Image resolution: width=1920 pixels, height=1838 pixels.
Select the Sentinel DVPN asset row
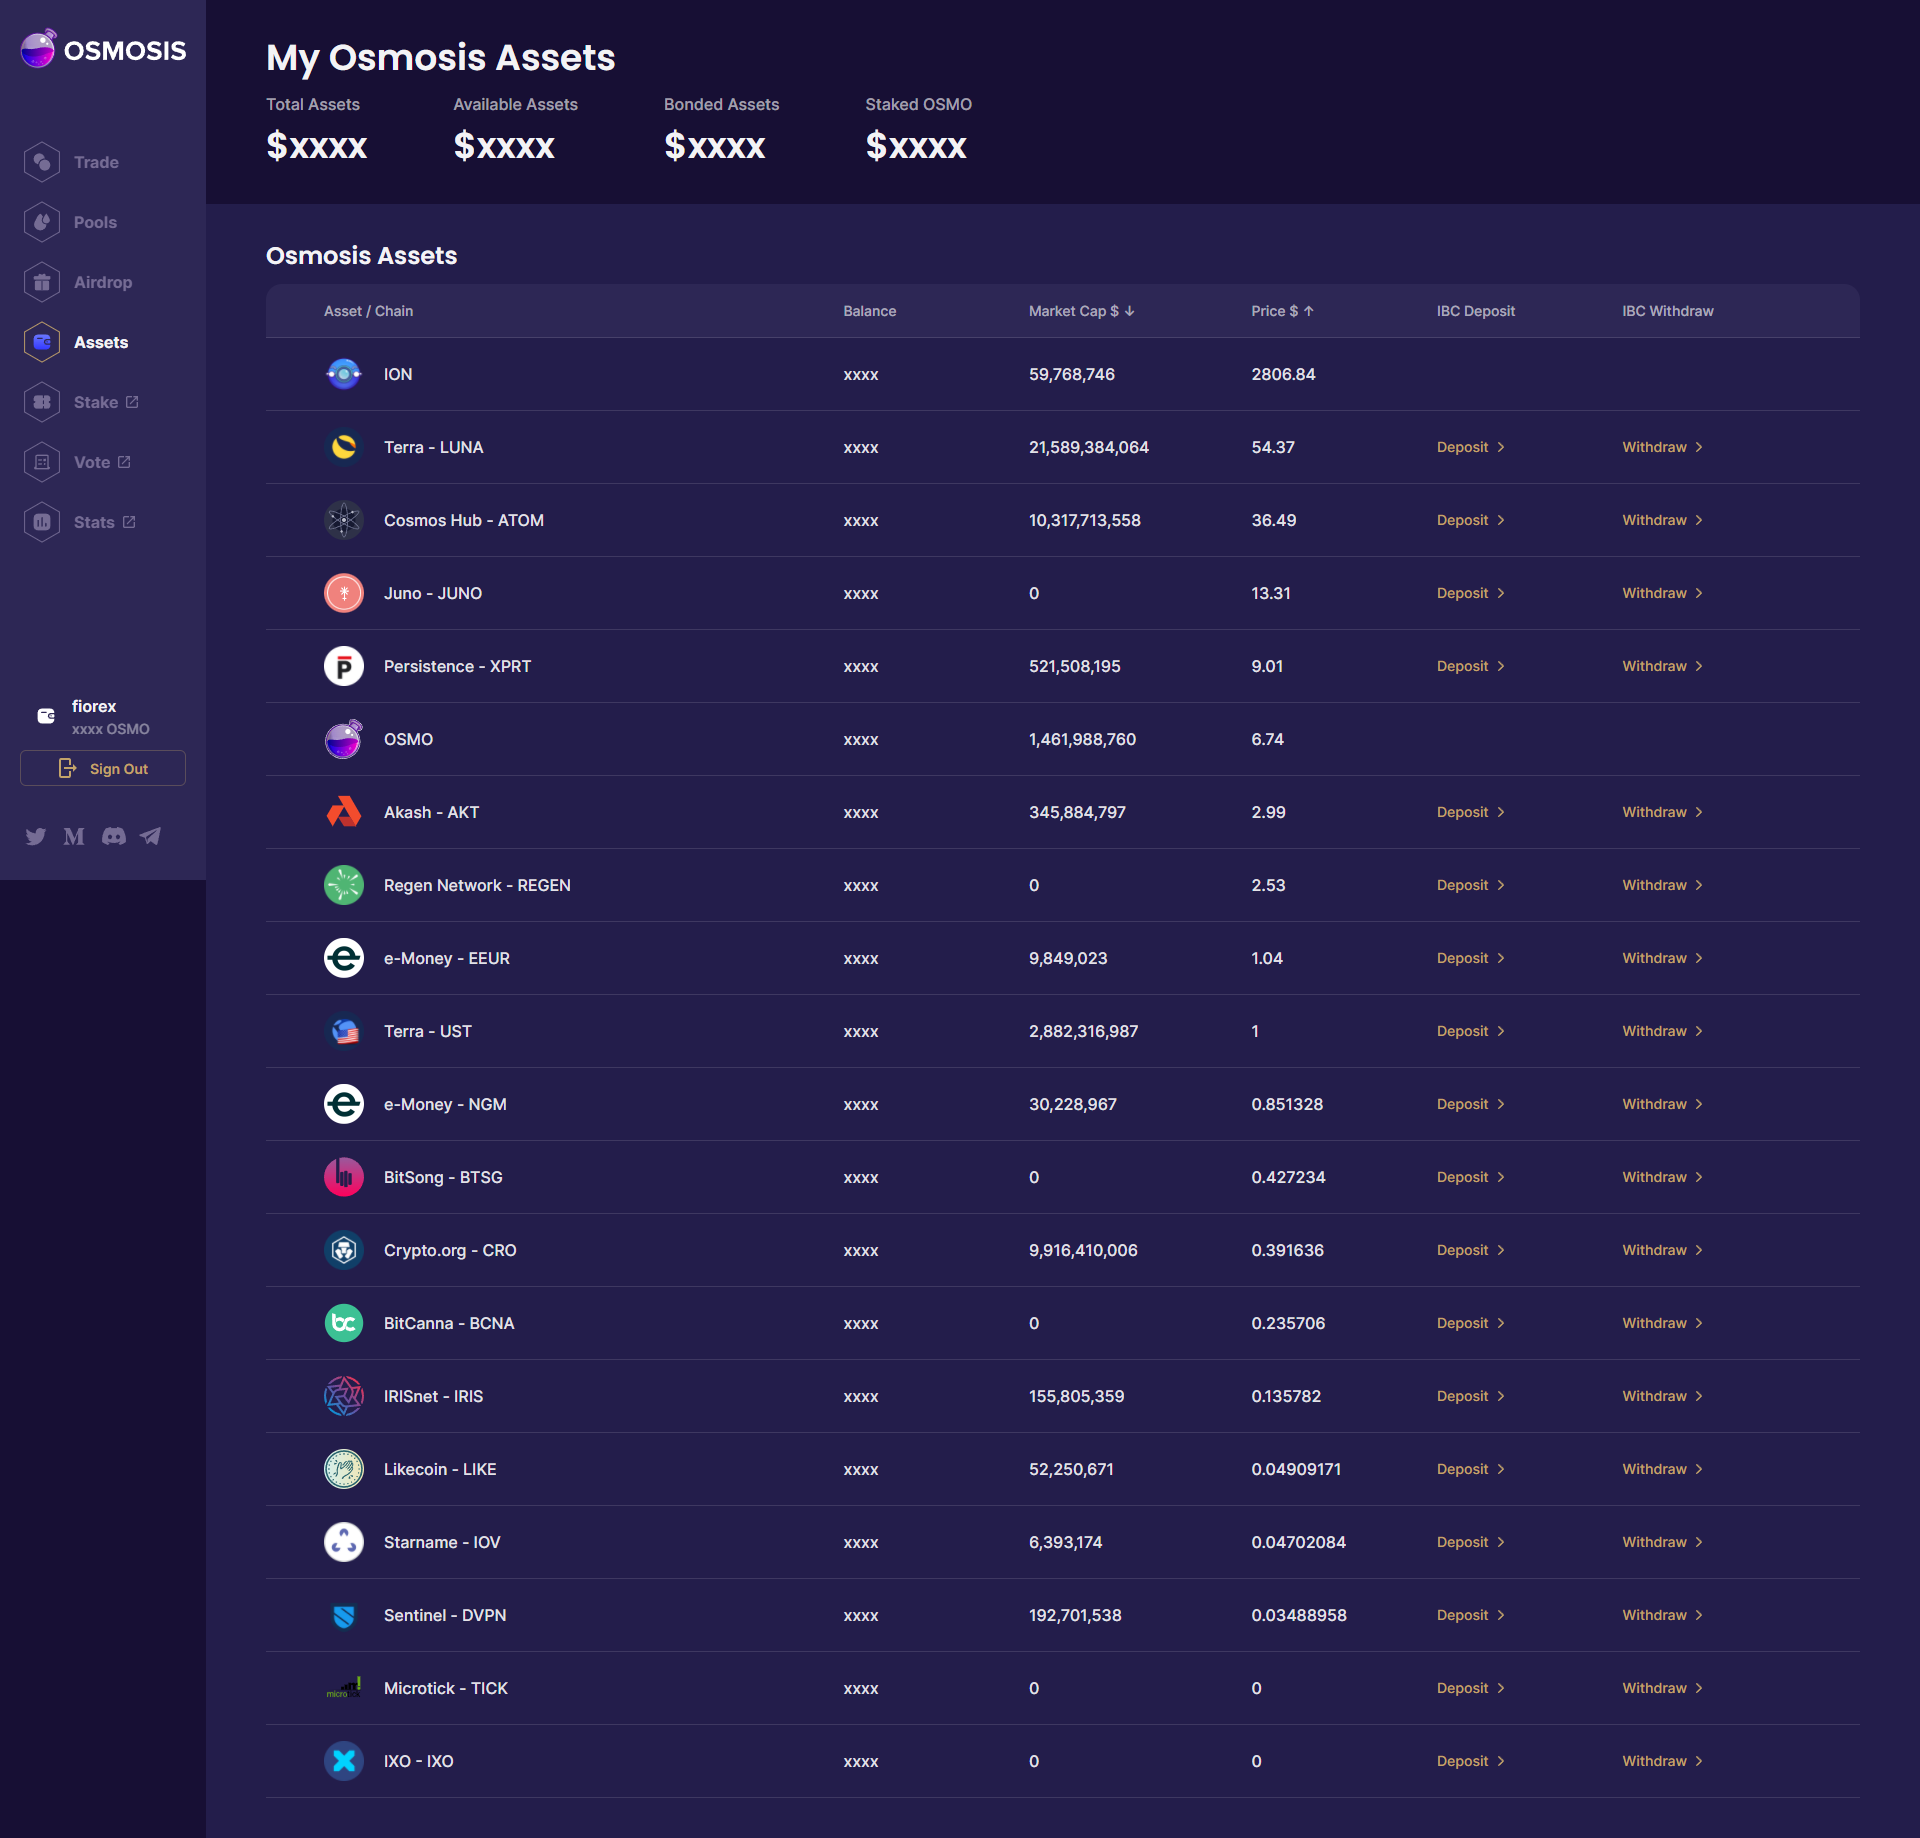[444, 1615]
